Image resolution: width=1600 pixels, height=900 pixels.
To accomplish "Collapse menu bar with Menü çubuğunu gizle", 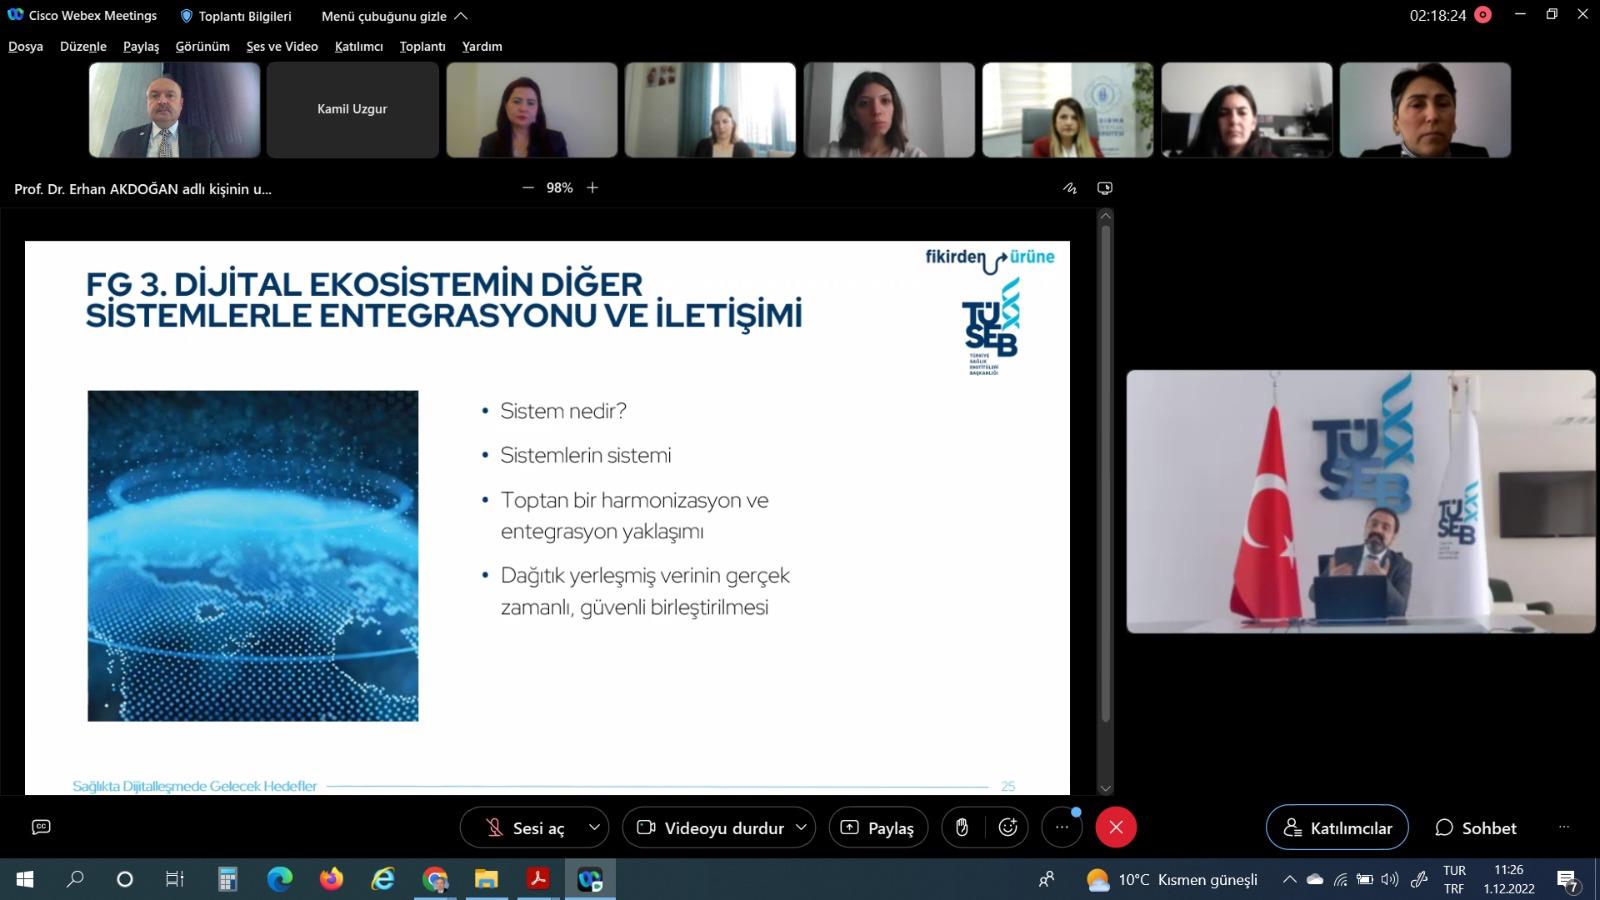I will [394, 16].
